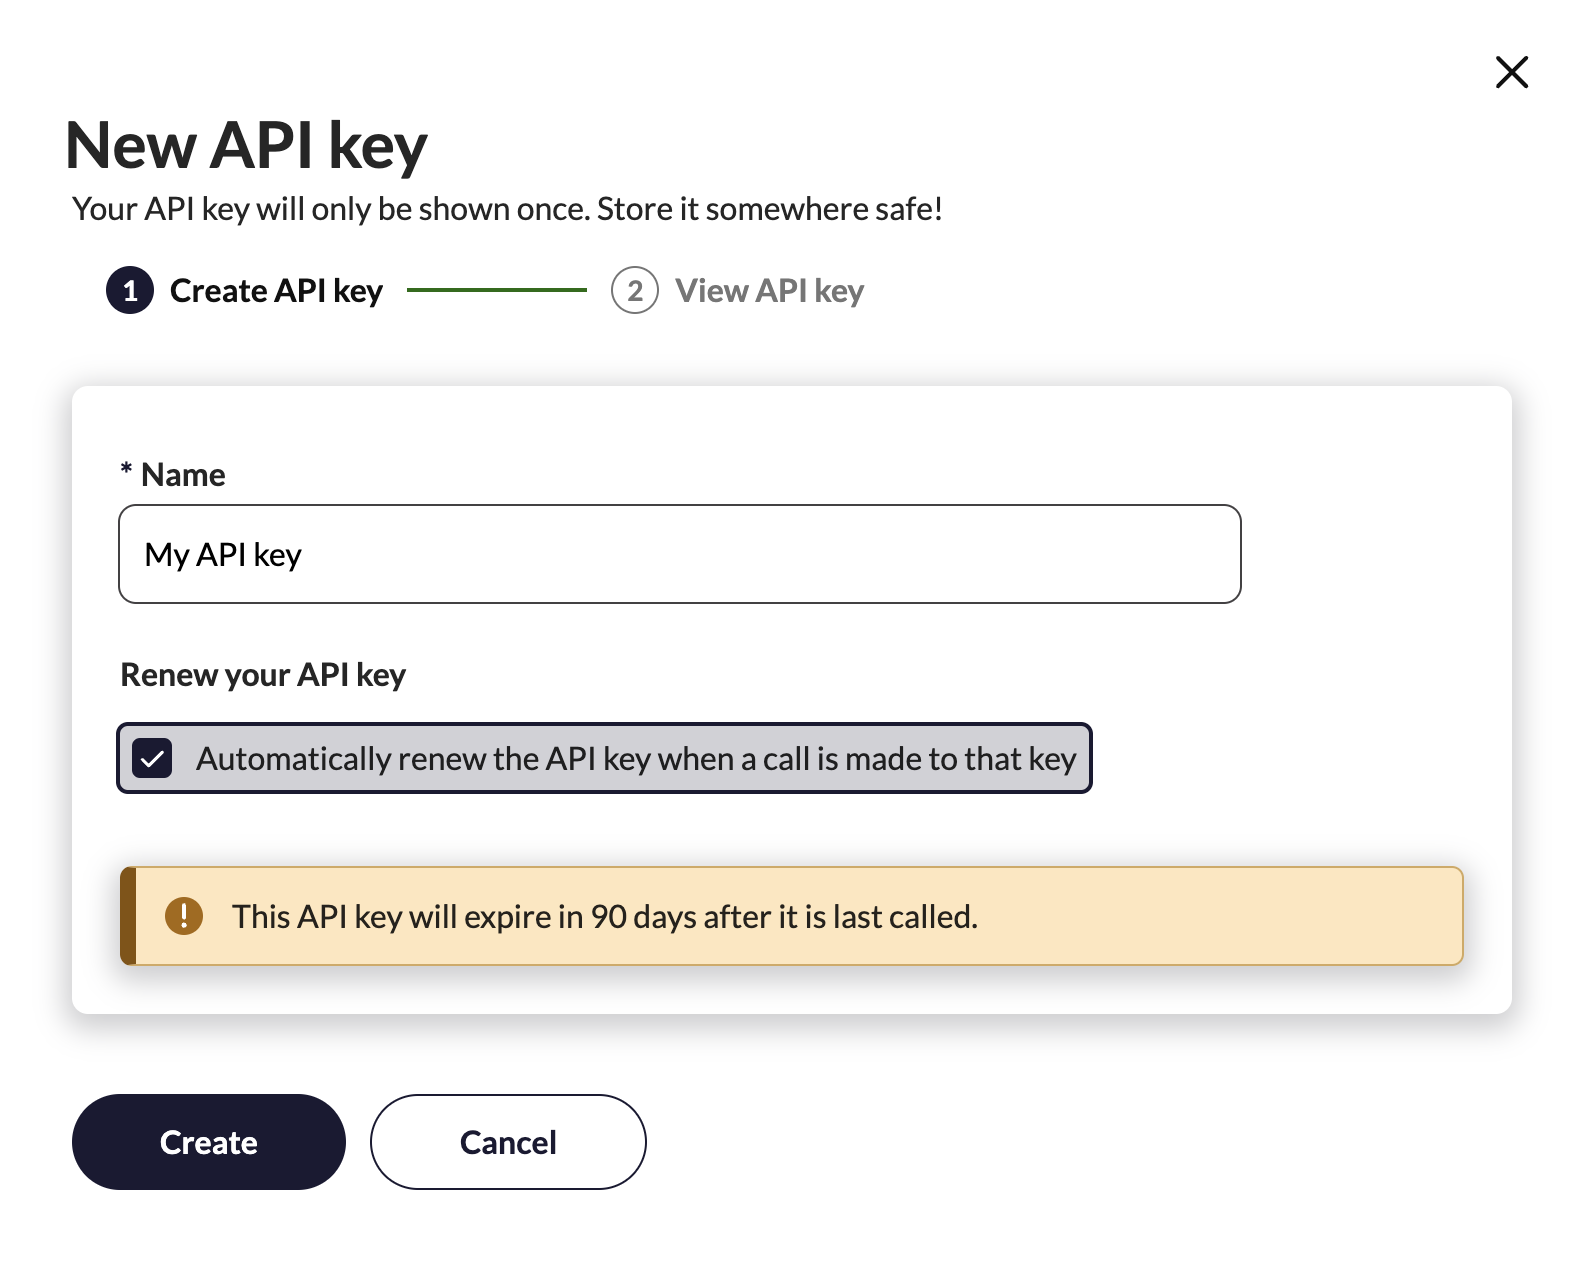Viewport: 1586px width, 1264px height.
Task: Click the 'Store it somewhere safe' subtitle
Action: pos(507,209)
